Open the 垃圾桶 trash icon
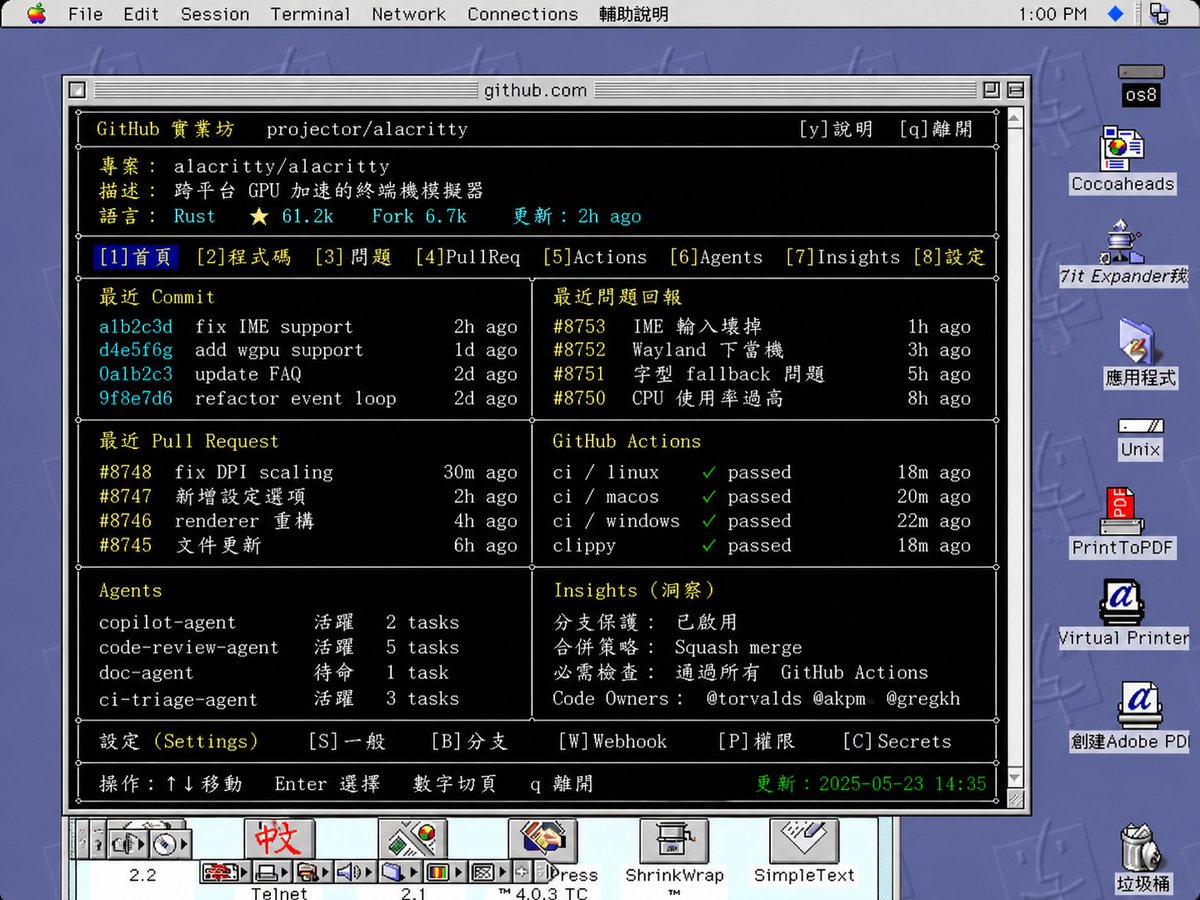 pyautogui.click(x=1142, y=856)
